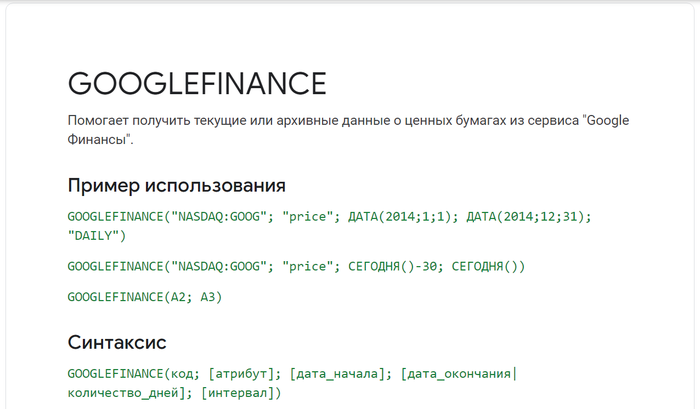Select the description paragraph starting with Помогает

[x=348, y=130]
